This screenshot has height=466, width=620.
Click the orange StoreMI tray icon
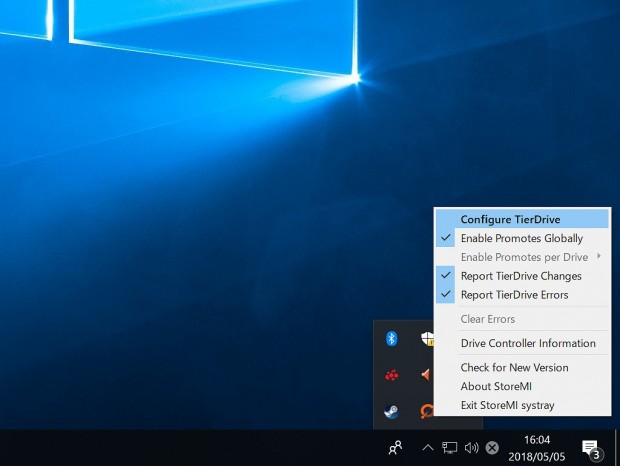427,411
